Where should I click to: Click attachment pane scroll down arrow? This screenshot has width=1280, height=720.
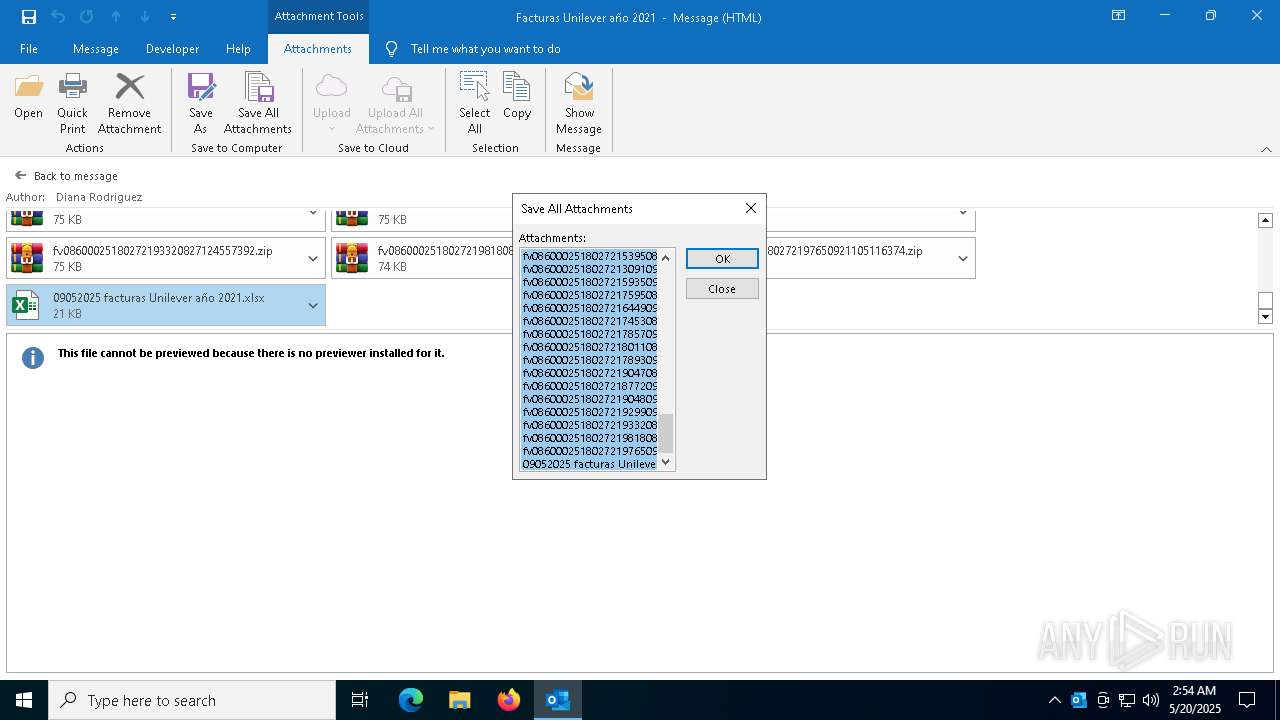click(1265, 317)
